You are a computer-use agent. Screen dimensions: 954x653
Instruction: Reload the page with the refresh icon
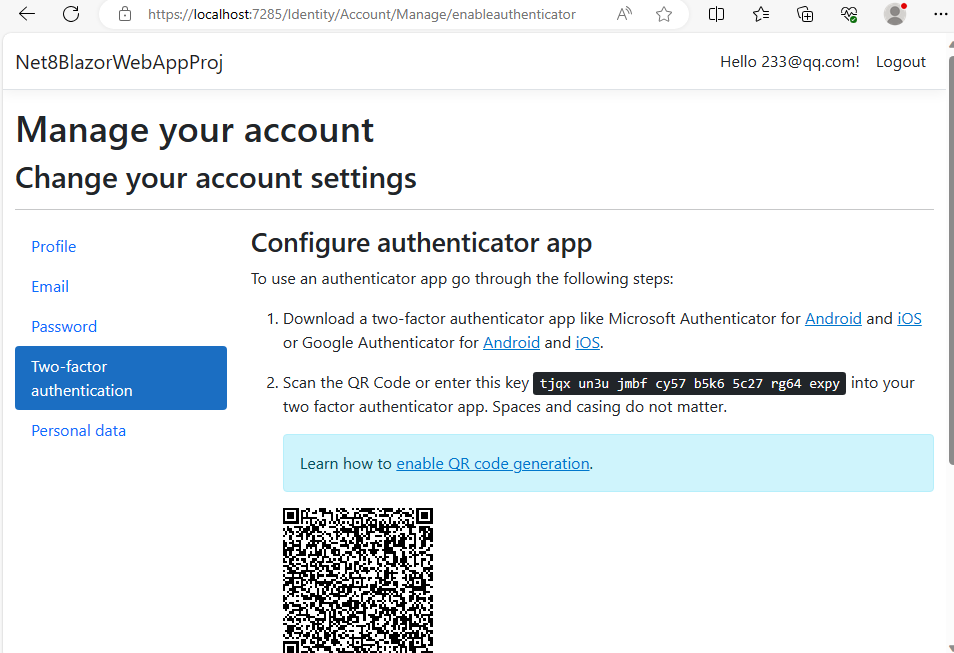(x=71, y=14)
